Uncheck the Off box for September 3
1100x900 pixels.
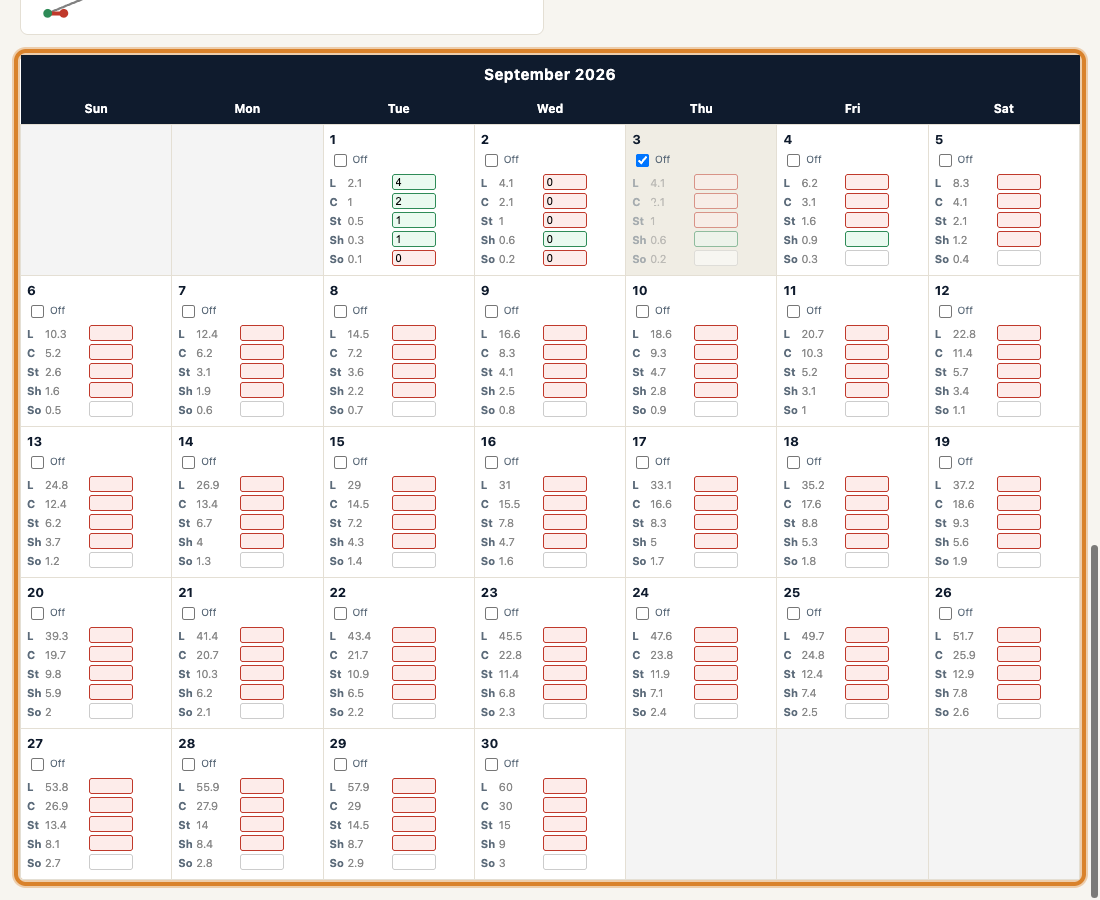(x=643, y=161)
